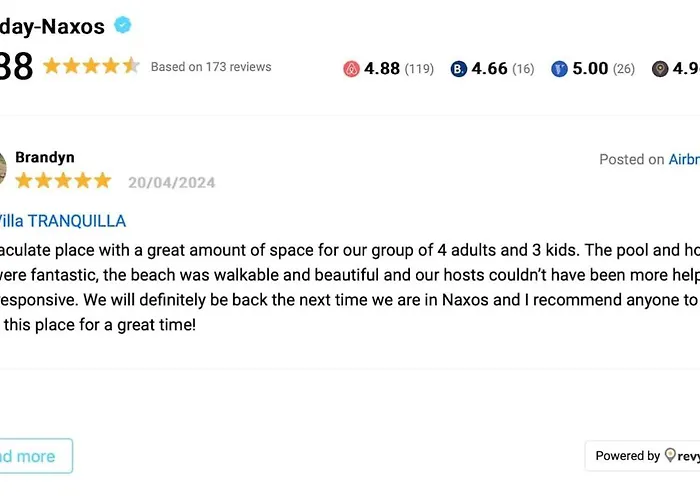Screen dimensions: 700x500
Task: Click the Revyoos pin logo icon
Action: tap(670, 456)
